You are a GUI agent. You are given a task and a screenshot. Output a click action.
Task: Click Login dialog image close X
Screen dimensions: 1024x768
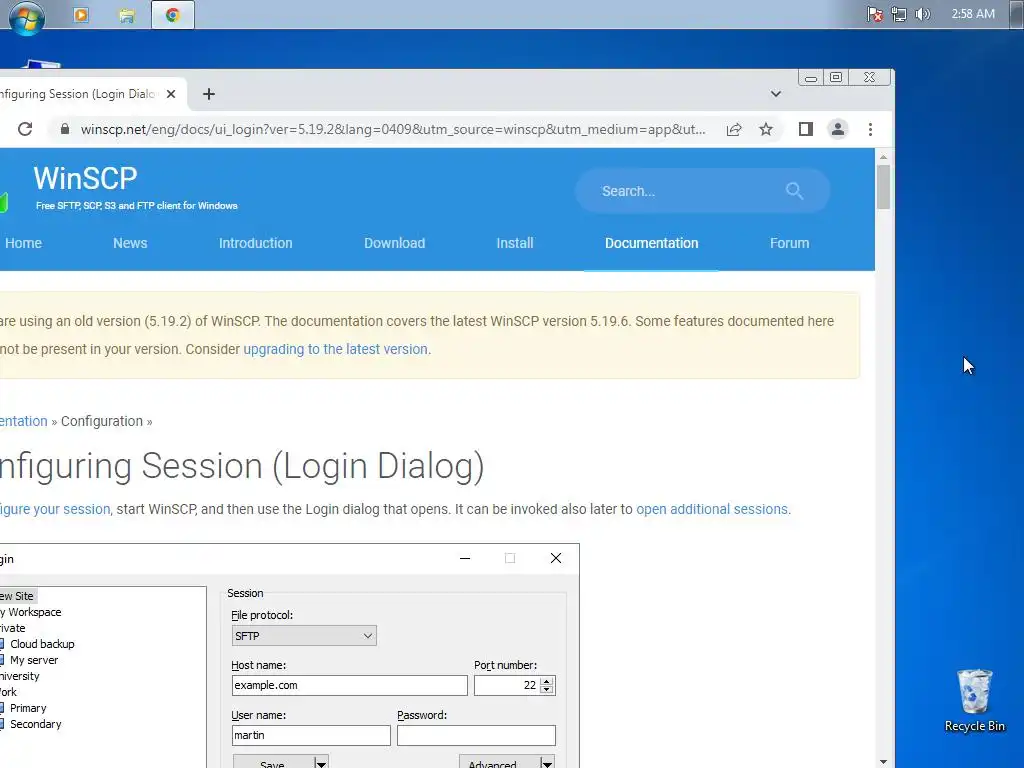click(556, 558)
